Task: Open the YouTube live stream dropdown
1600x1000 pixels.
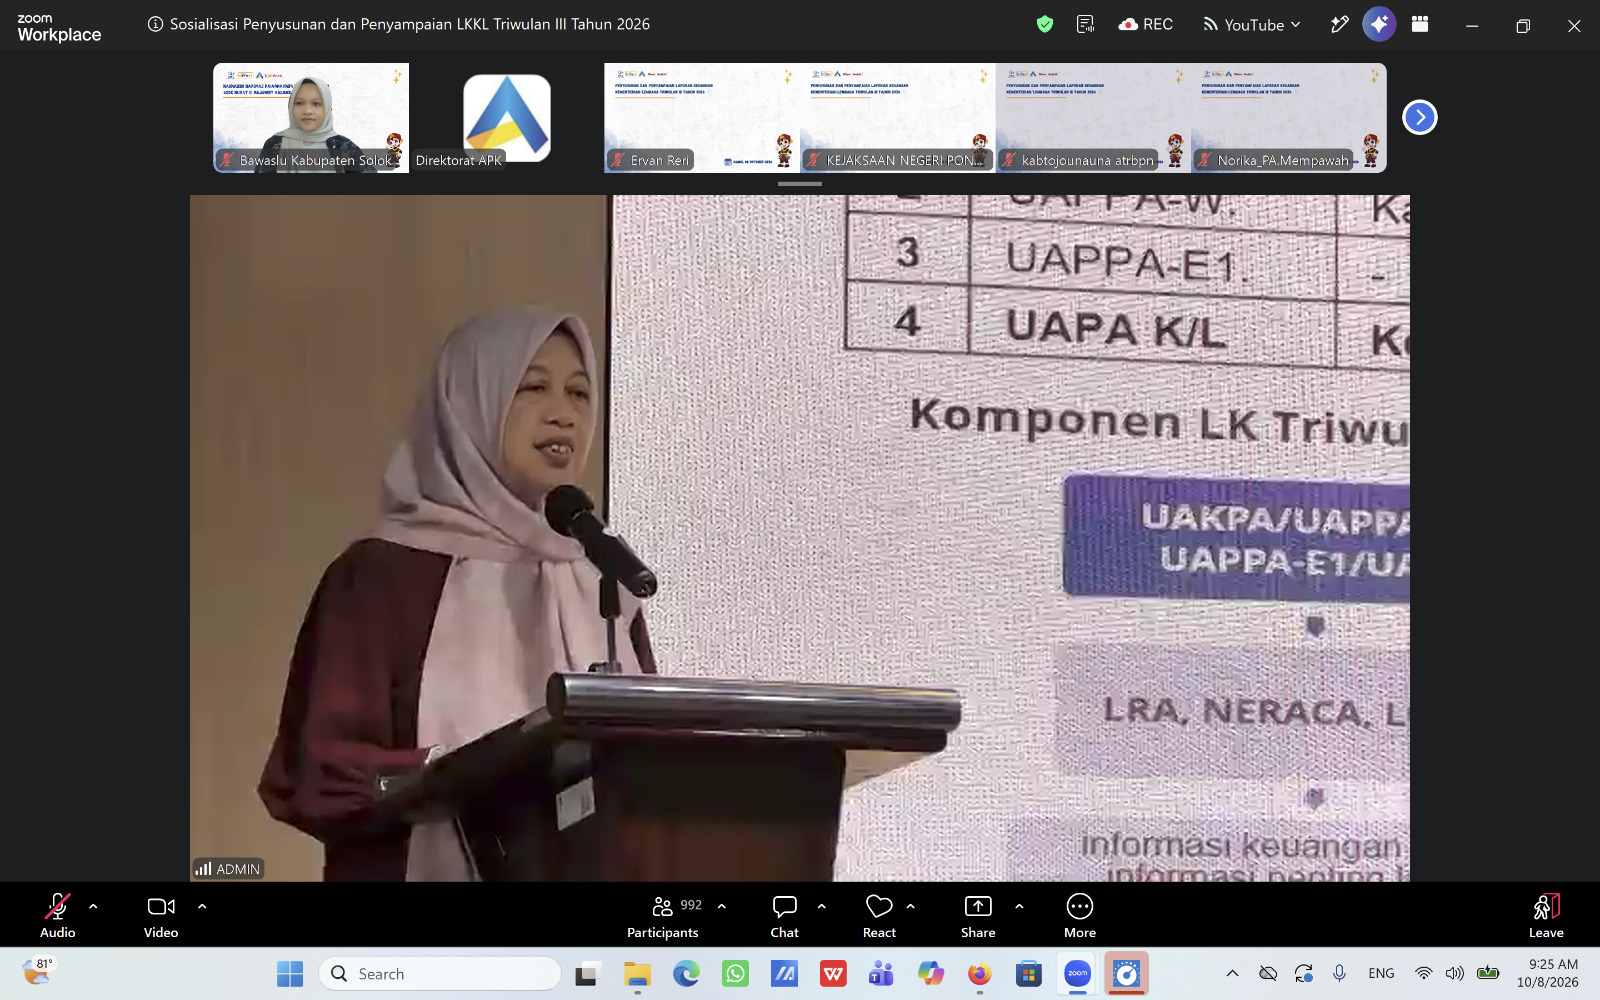Action: pos(1252,24)
